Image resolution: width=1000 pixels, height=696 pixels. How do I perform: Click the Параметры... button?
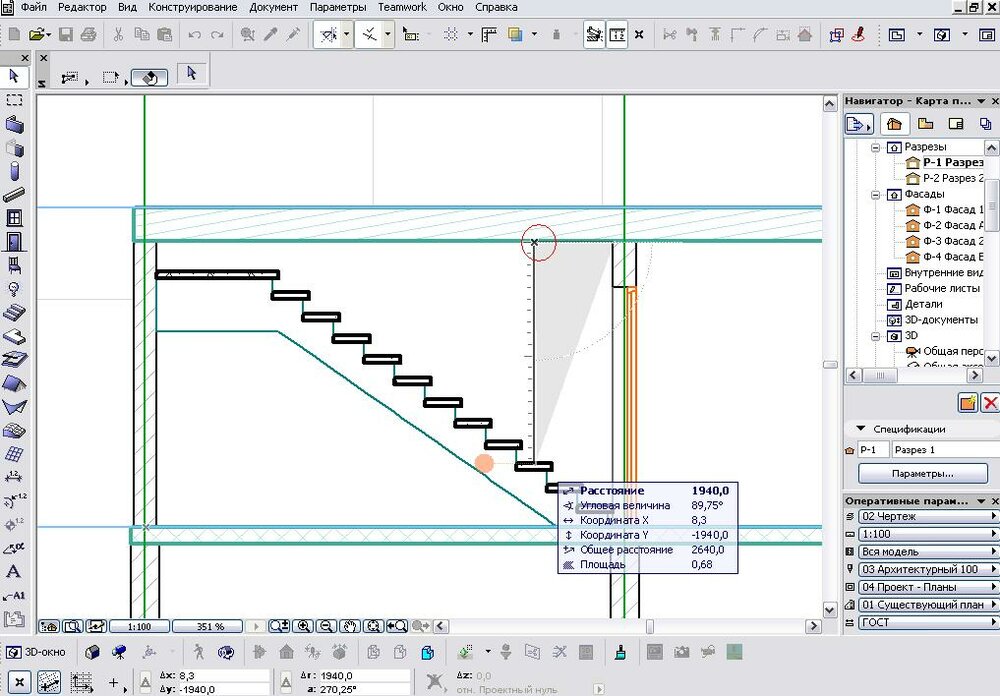coord(921,473)
